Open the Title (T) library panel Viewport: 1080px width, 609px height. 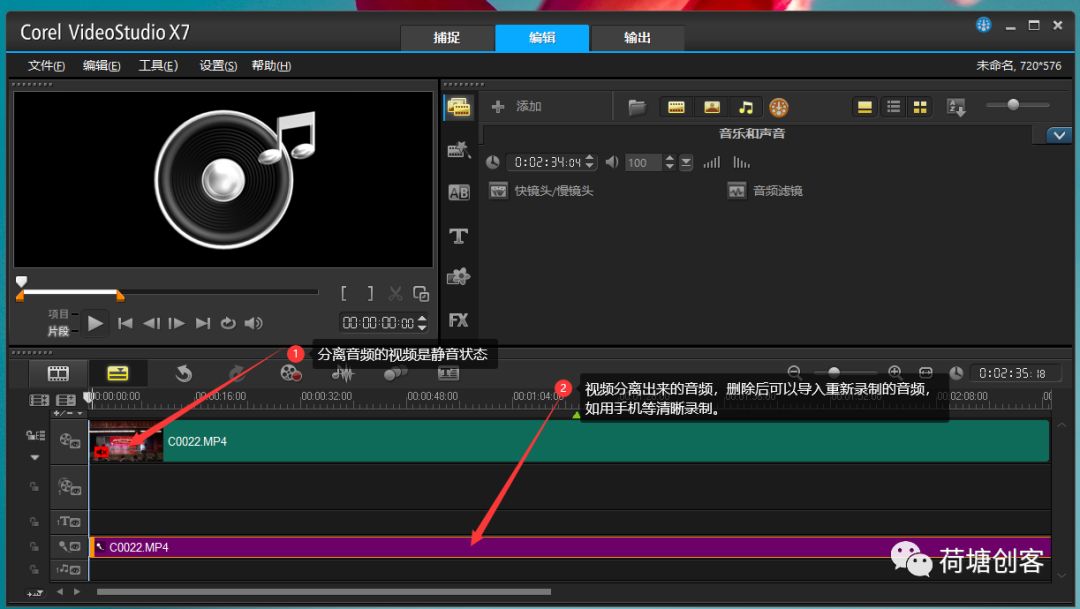pos(458,236)
